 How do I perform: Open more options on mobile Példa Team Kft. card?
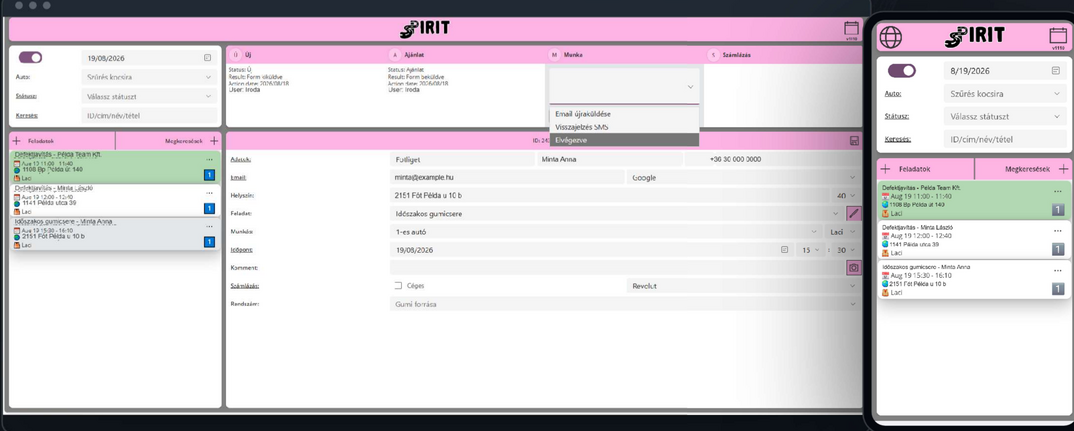(x=1058, y=191)
